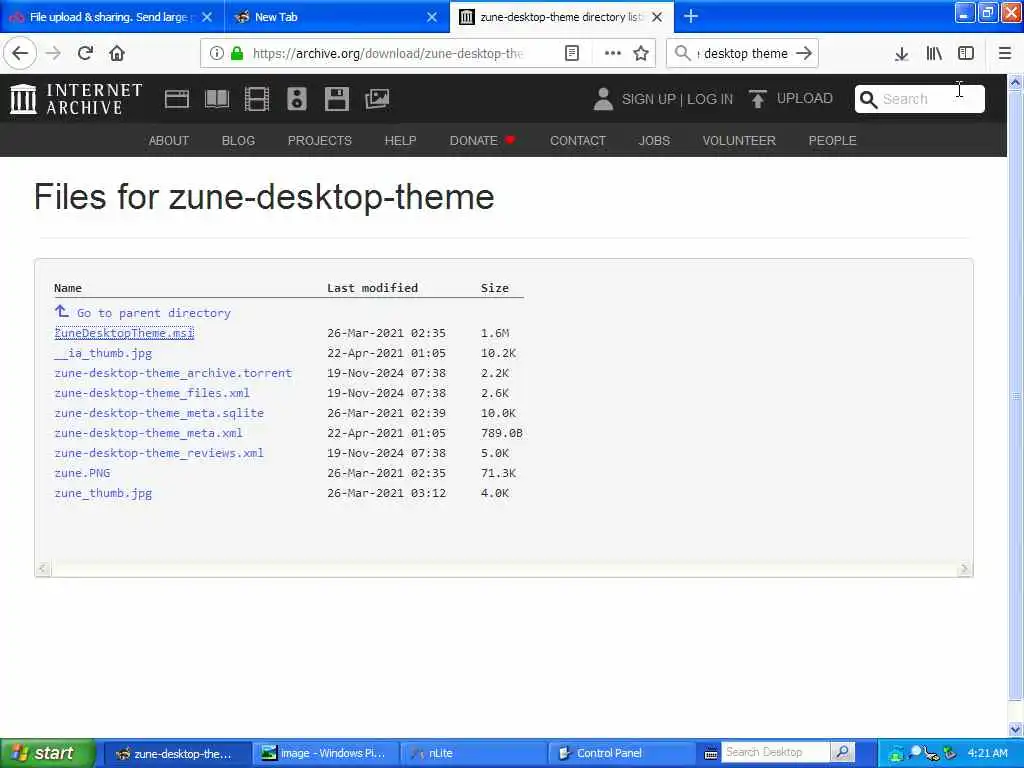Open the Web archive icon
This screenshot has width=1024, height=768.
tap(176, 99)
